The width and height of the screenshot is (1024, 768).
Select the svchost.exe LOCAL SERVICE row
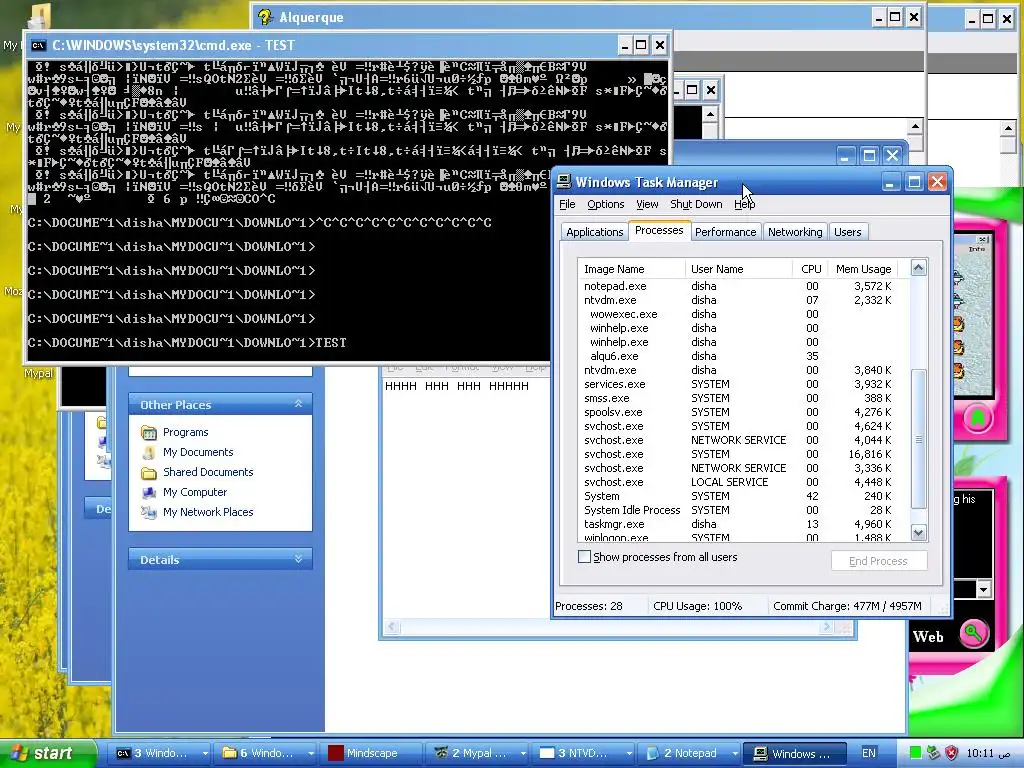738,482
